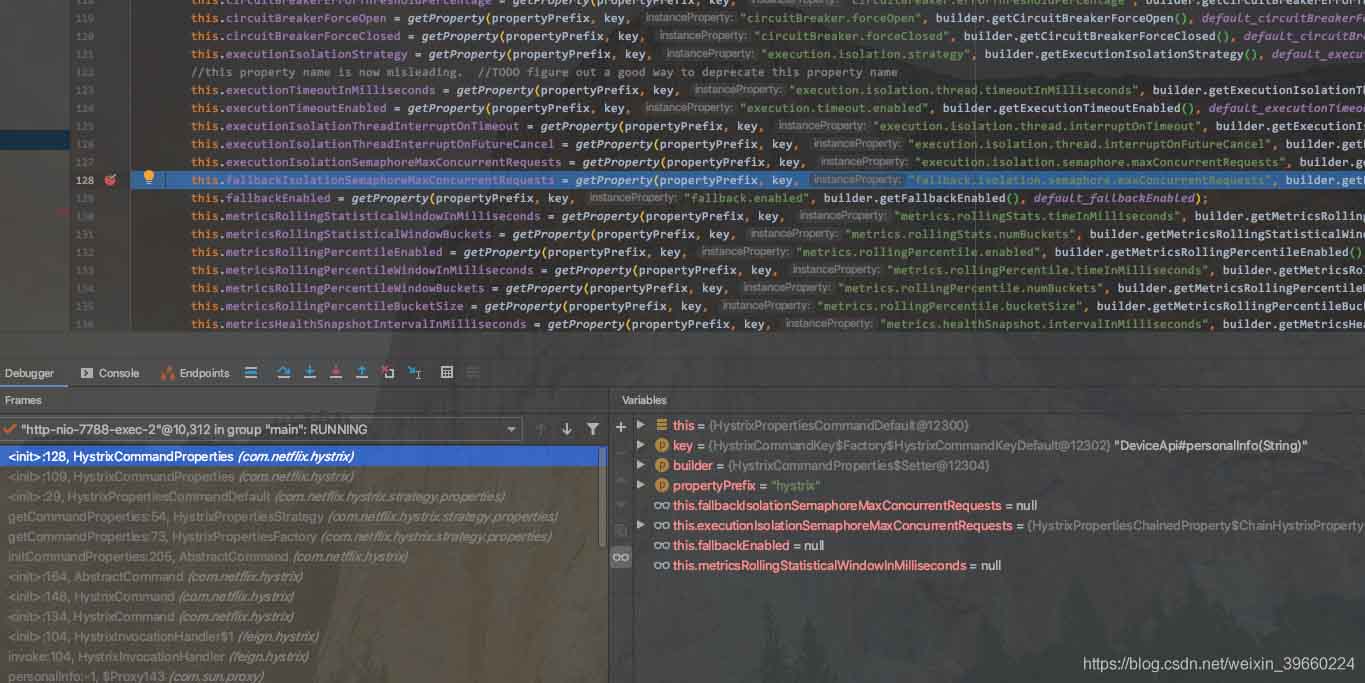Expand the 'propertyPrefix' variable node
Screen dimensions: 1365x683
click(x=641, y=485)
